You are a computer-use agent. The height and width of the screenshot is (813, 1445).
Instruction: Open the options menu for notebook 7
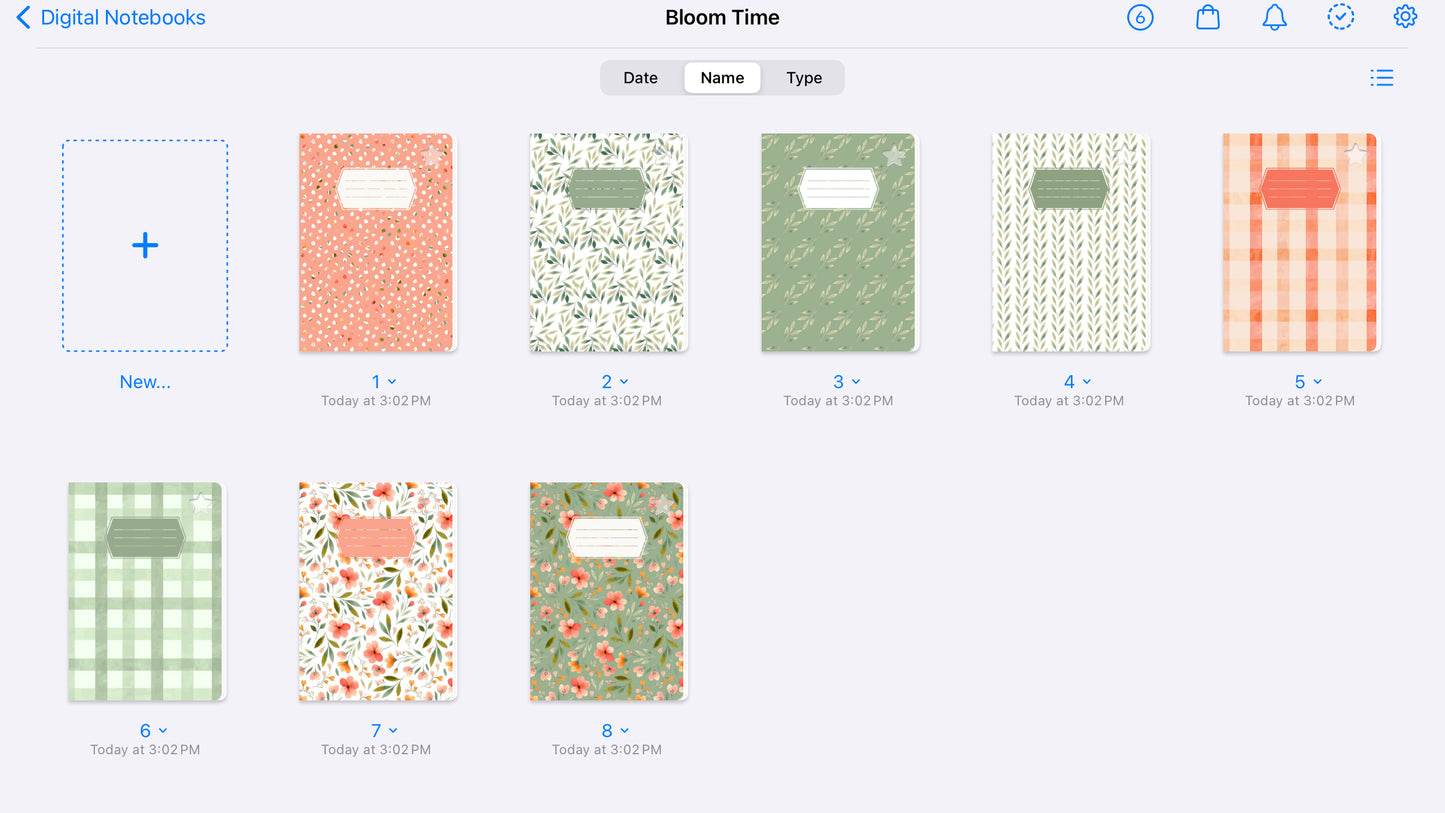pyautogui.click(x=393, y=731)
